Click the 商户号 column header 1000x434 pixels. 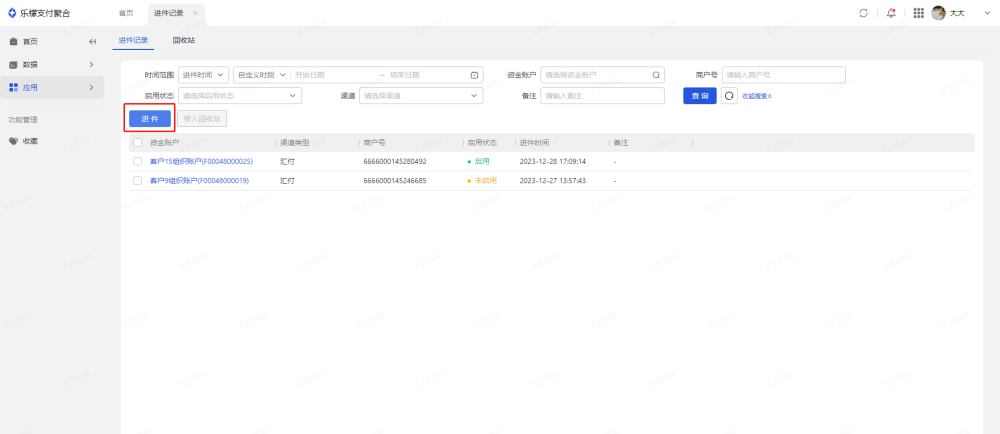click(x=374, y=143)
